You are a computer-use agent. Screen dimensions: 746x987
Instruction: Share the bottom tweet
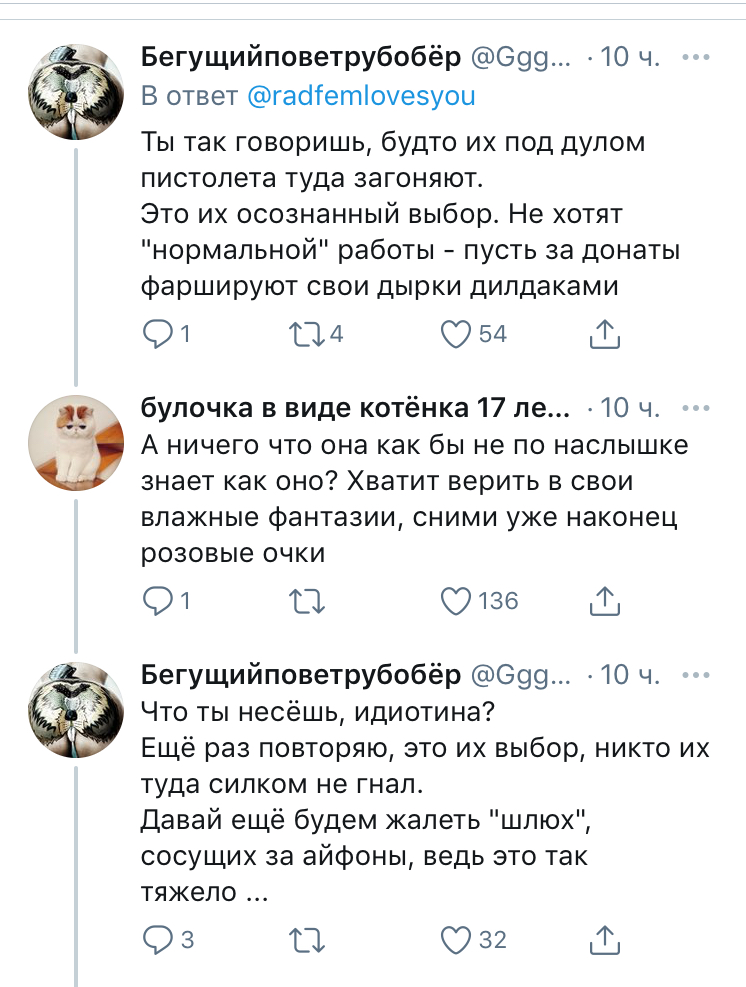coord(605,939)
